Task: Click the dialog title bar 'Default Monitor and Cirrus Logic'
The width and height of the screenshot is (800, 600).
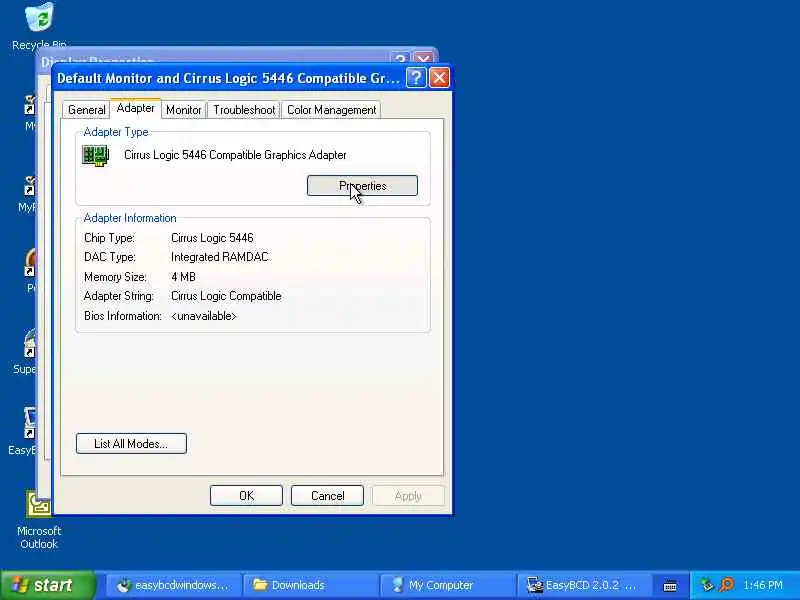Action: coord(228,79)
